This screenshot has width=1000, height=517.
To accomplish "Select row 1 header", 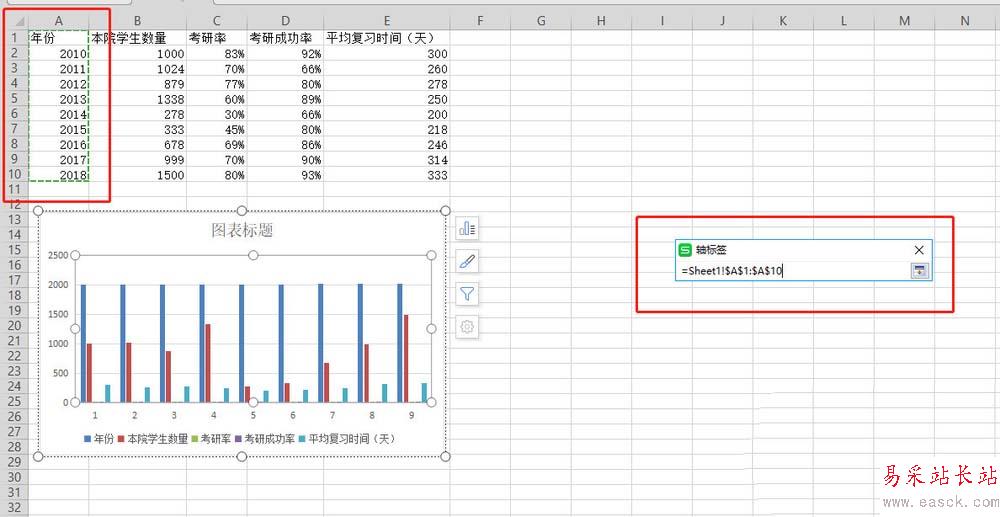I will tap(14, 37).
